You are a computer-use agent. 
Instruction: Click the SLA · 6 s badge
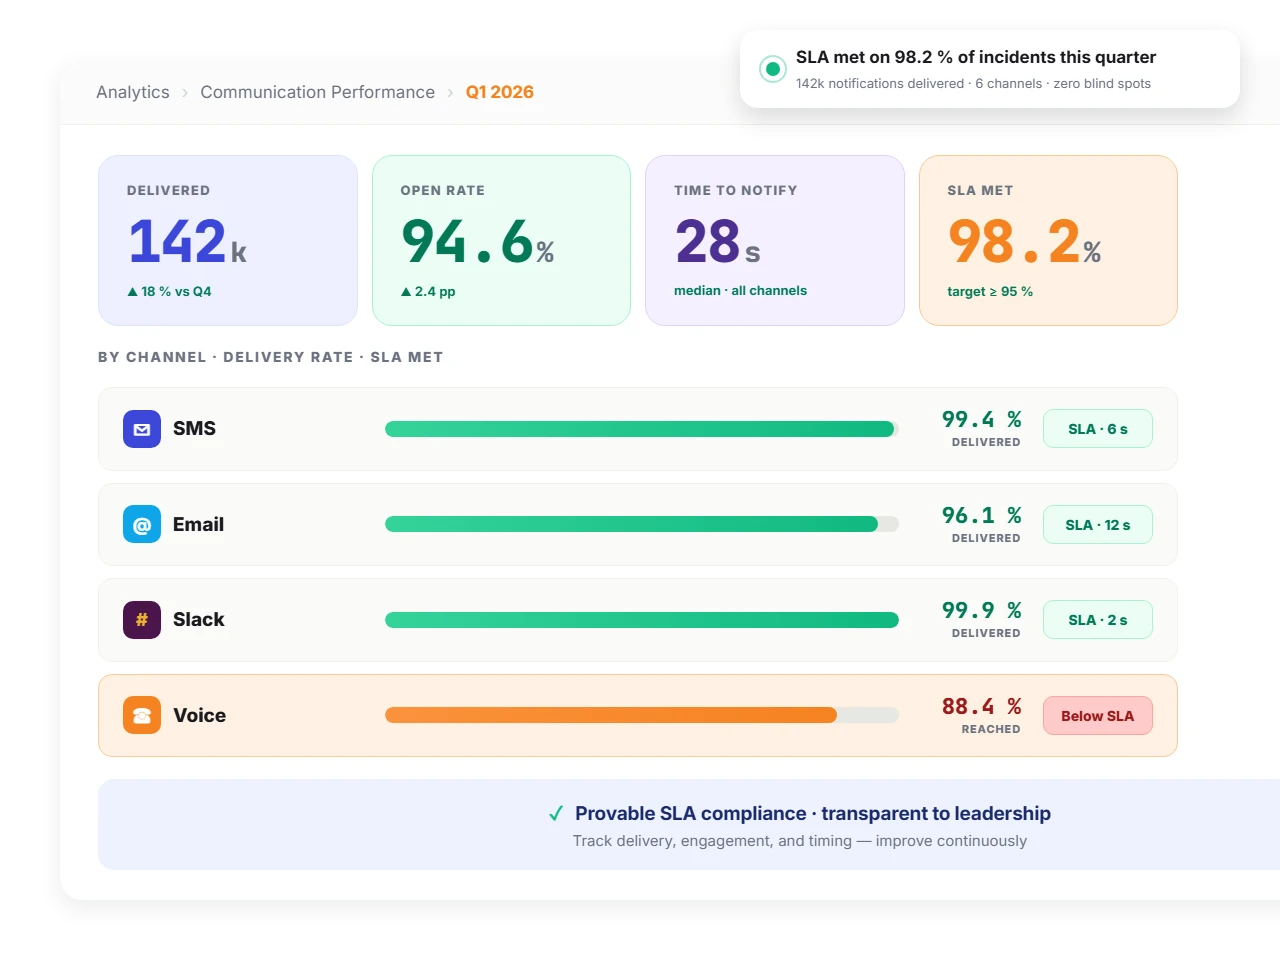click(x=1098, y=429)
